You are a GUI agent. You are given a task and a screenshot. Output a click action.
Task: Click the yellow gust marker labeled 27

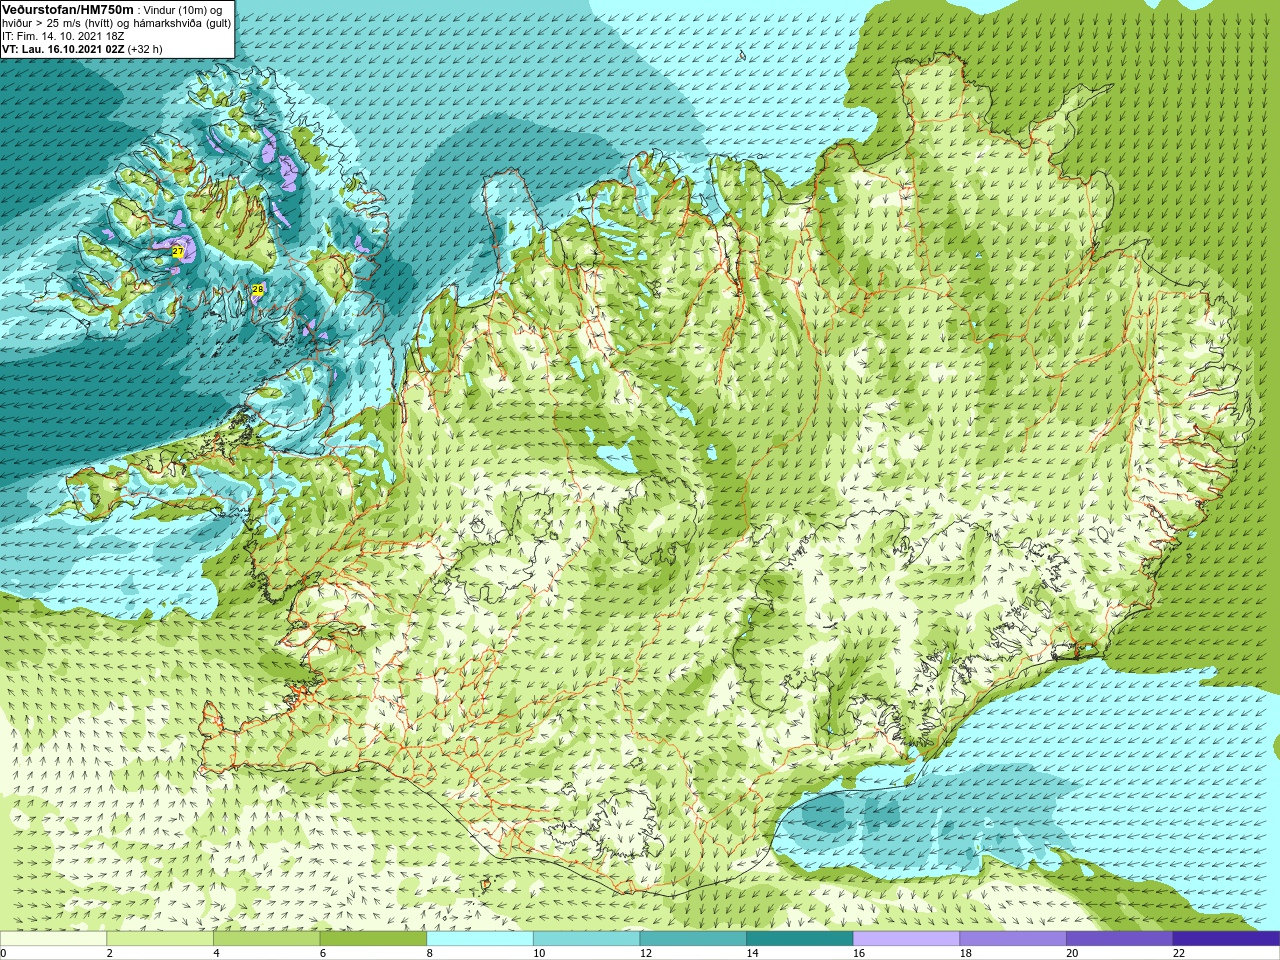click(177, 251)
